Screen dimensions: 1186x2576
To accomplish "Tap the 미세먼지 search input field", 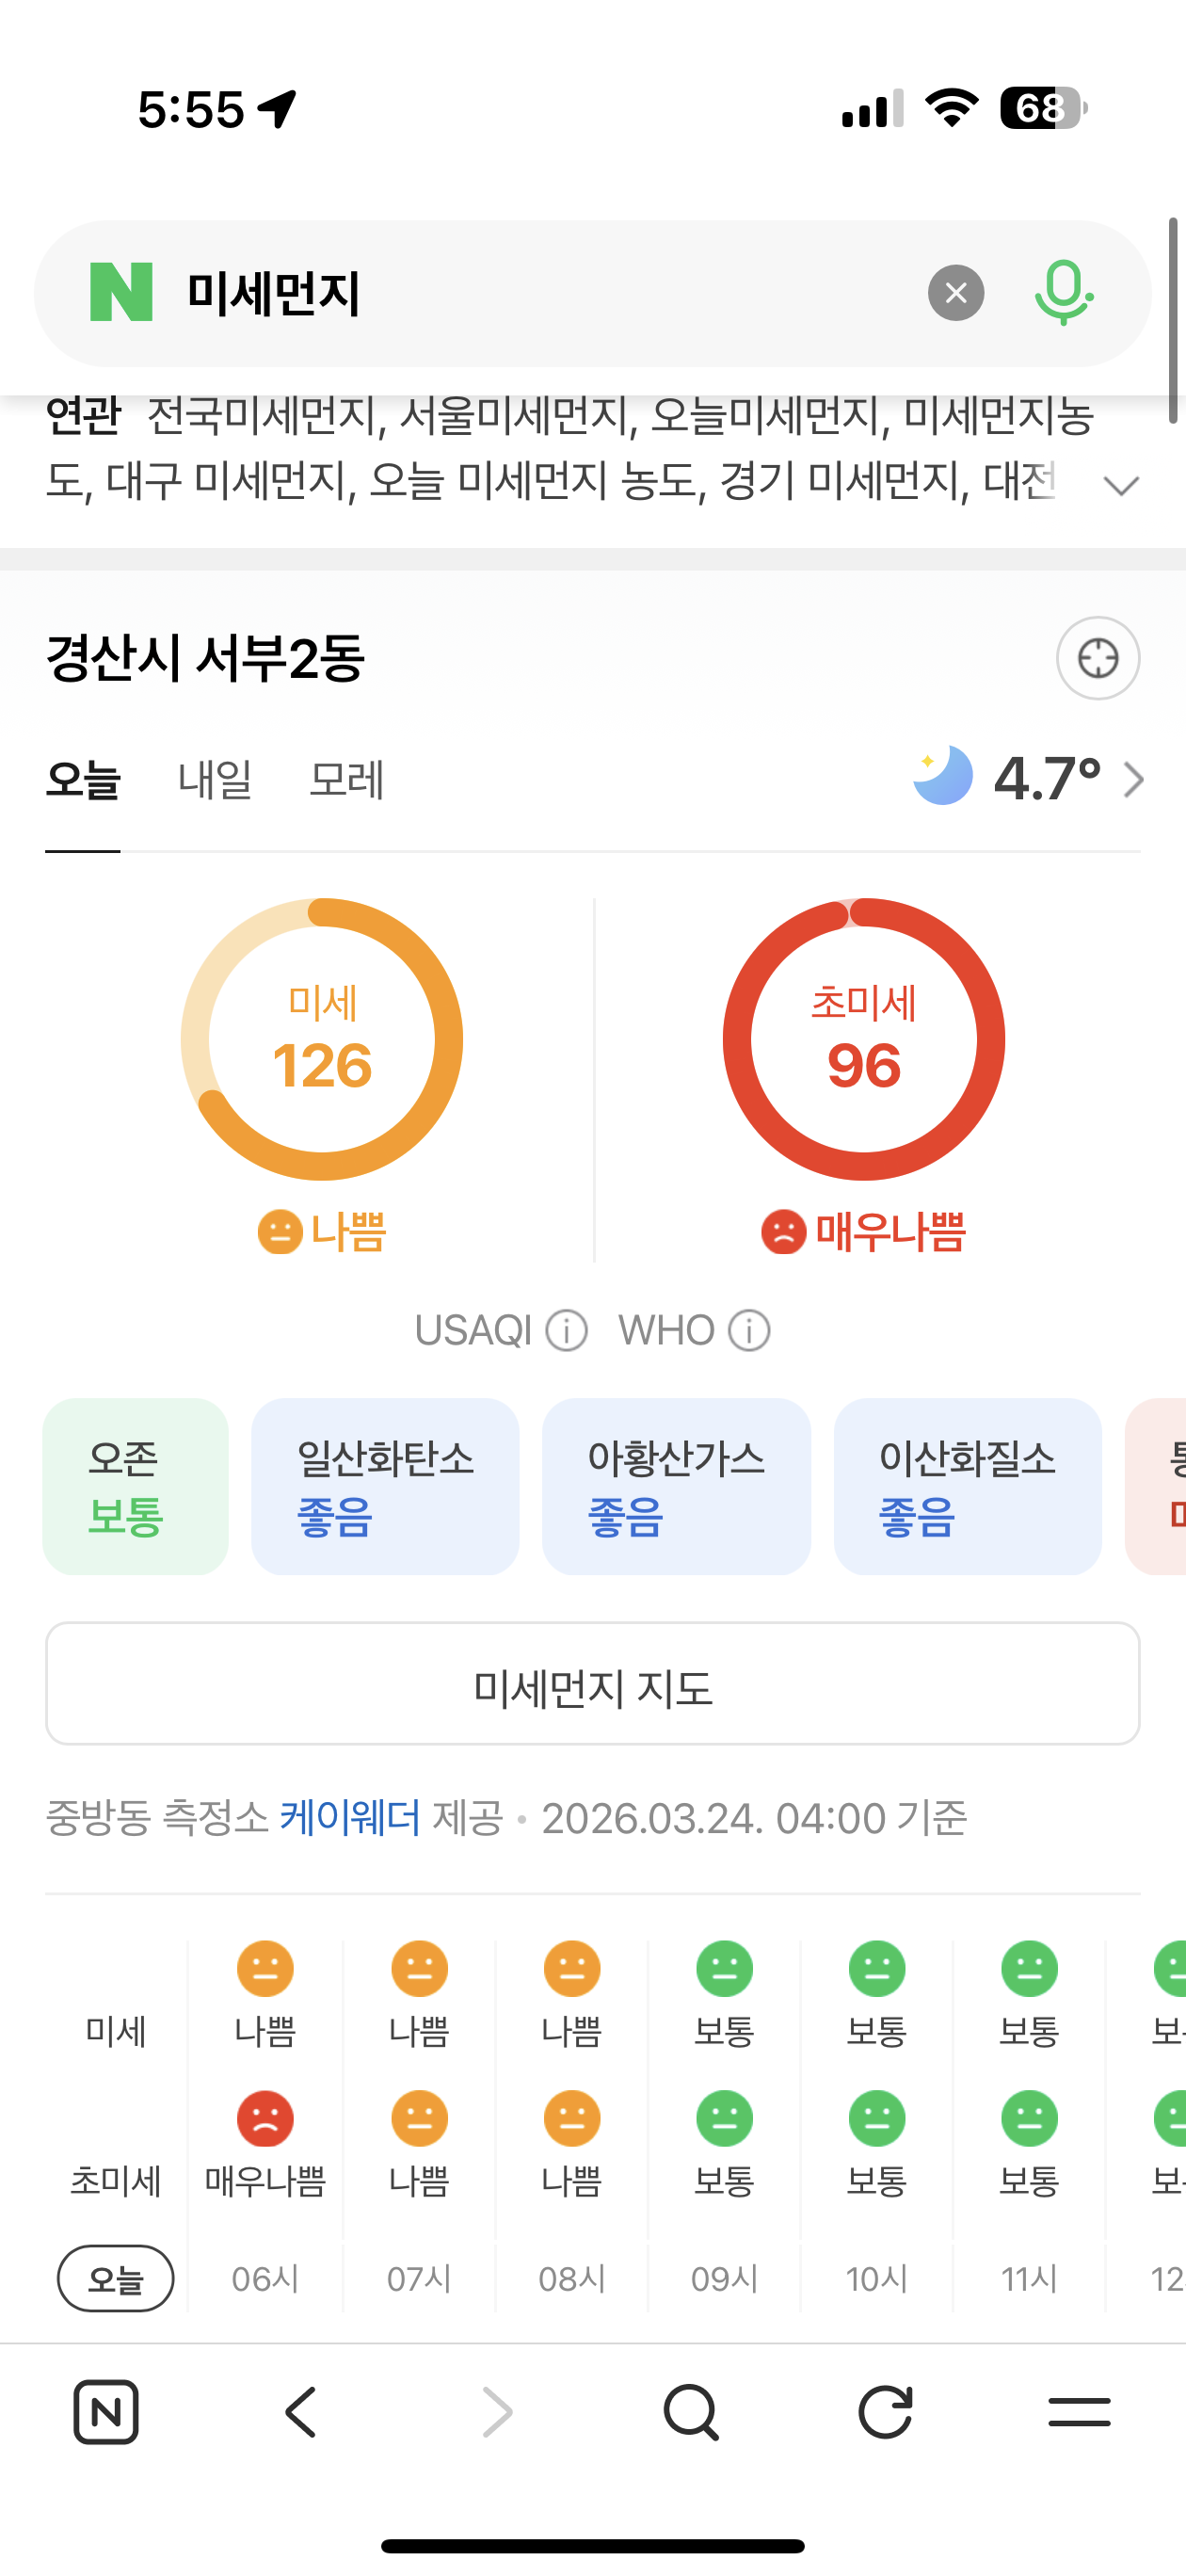I will [540, 293].
